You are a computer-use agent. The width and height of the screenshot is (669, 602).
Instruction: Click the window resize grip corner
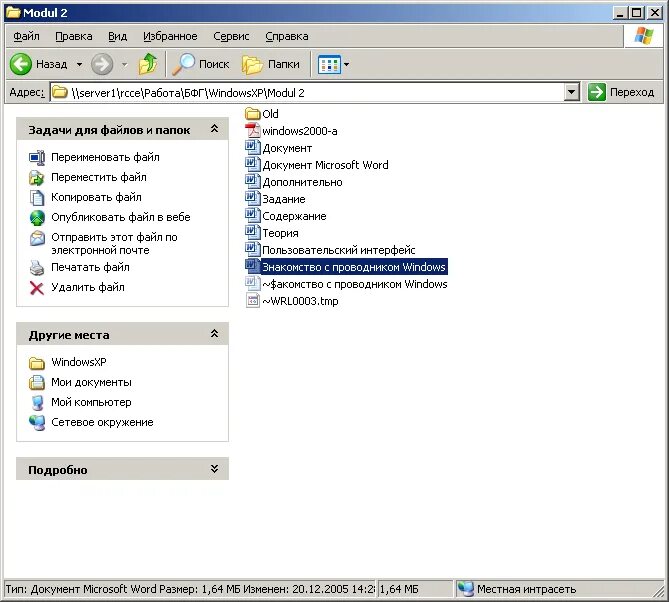(x=659, y=591)
